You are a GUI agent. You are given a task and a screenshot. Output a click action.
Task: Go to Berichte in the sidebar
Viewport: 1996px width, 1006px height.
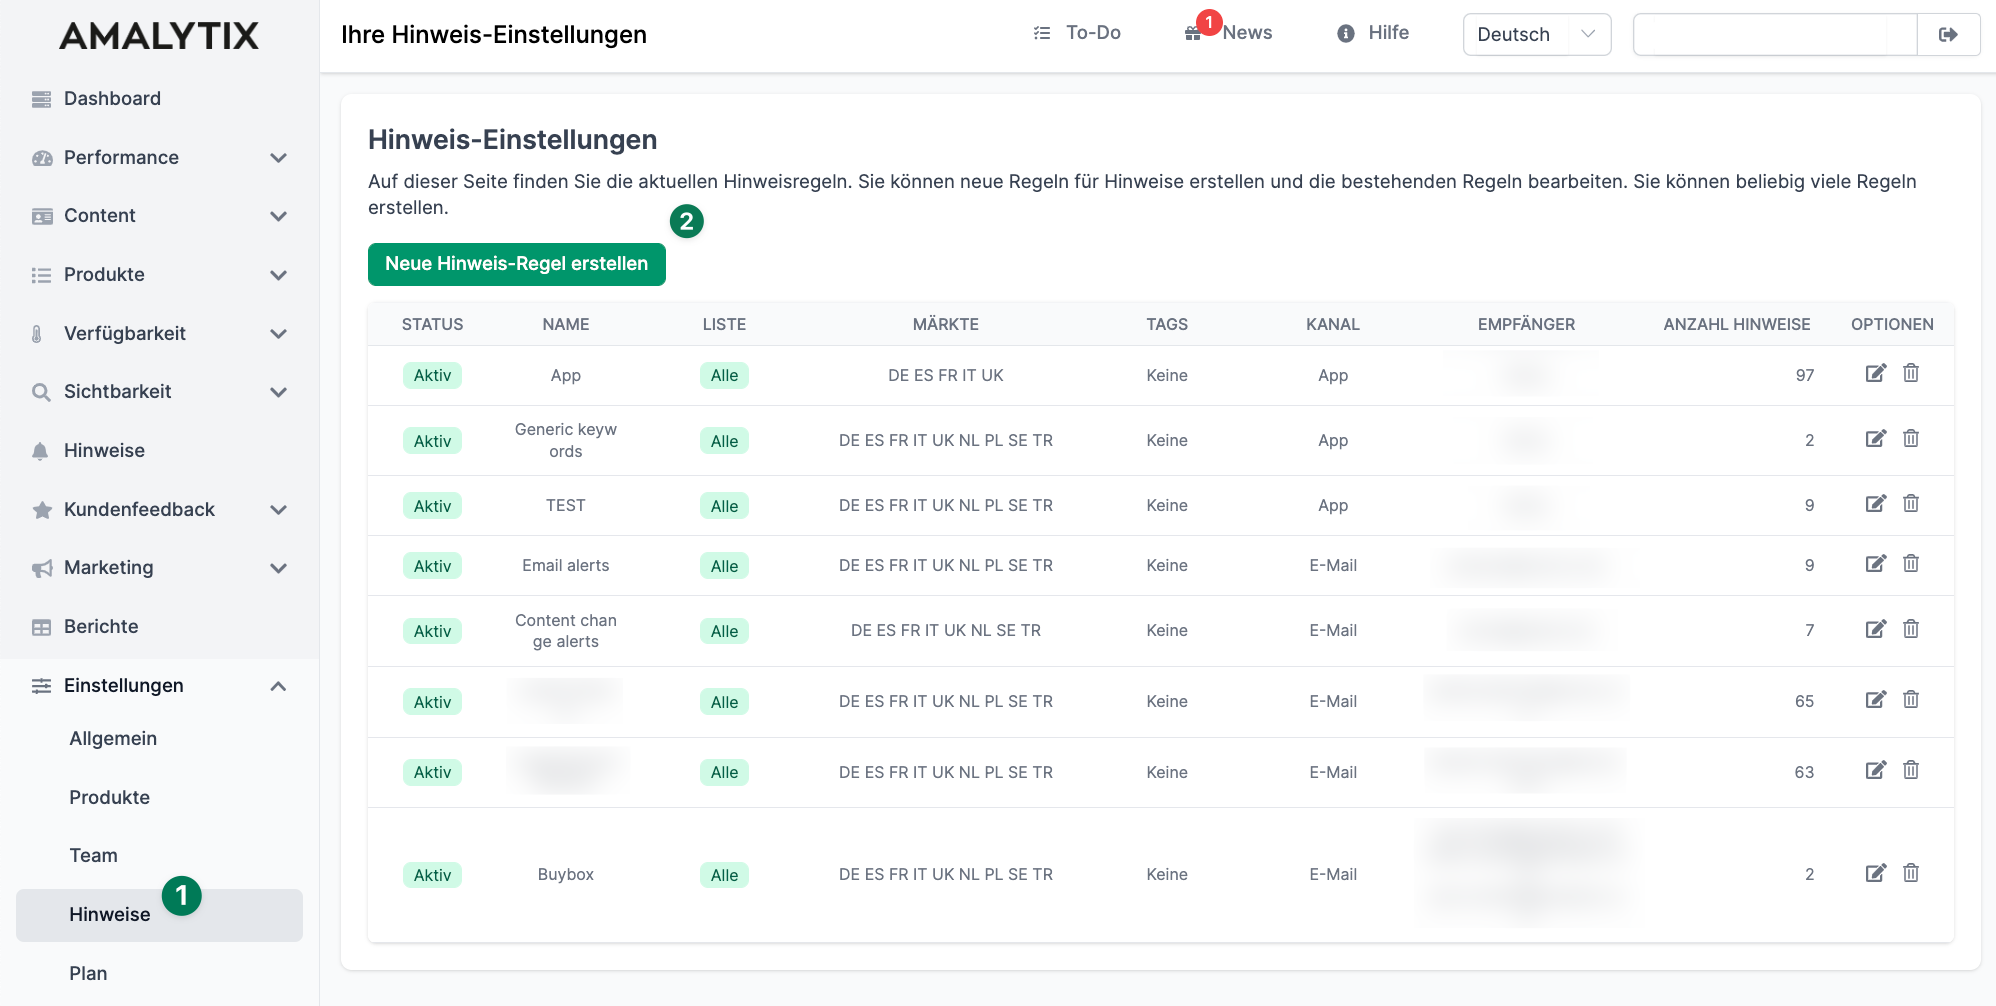pos(101,627)
